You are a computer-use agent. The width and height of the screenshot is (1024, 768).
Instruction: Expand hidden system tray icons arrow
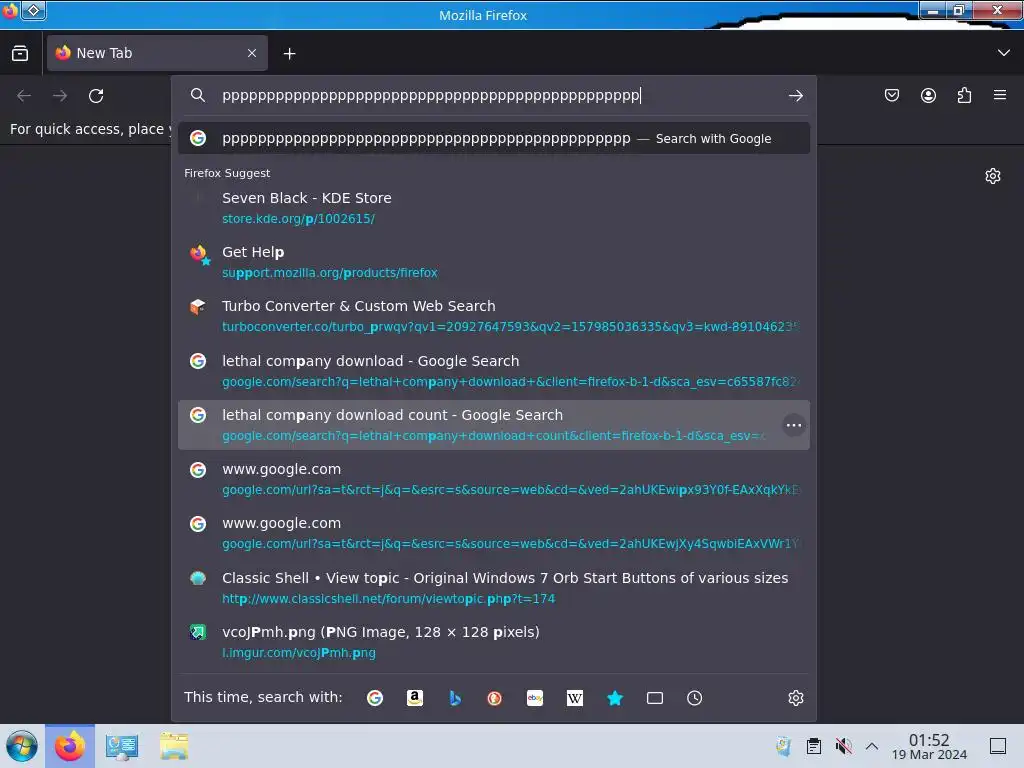point(872,746)
